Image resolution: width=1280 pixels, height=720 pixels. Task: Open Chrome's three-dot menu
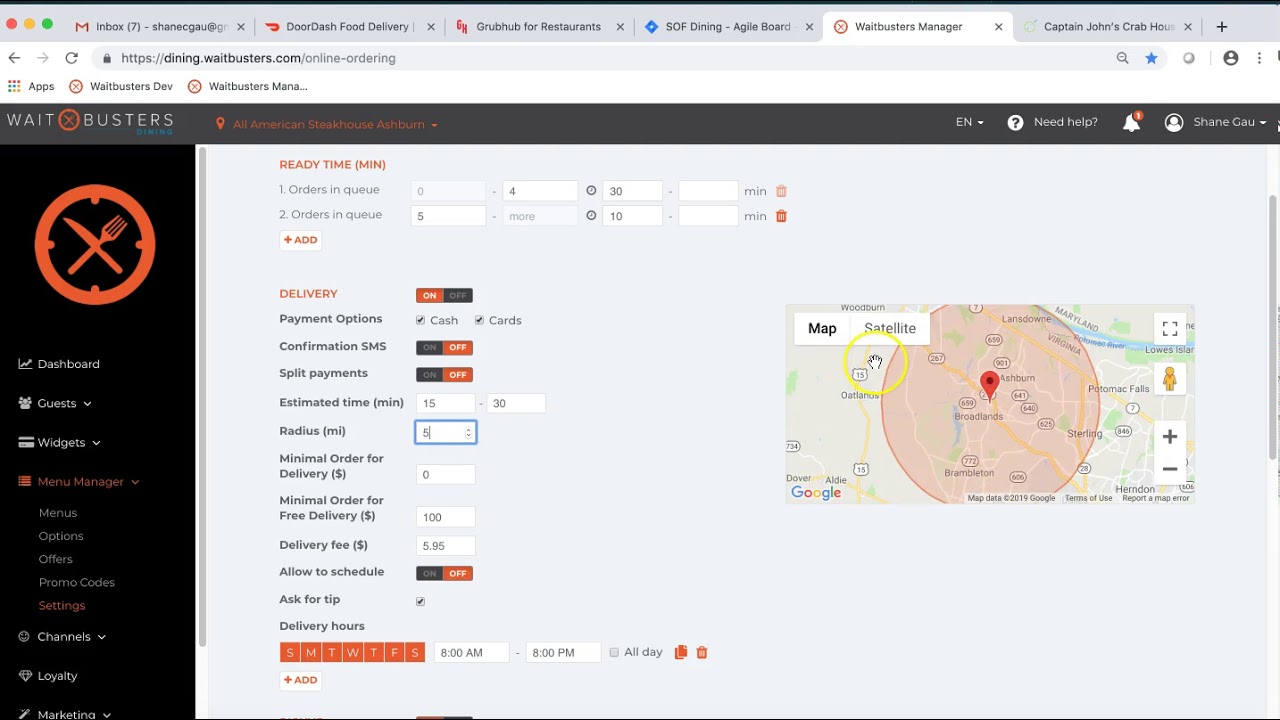coord(1260,58)
